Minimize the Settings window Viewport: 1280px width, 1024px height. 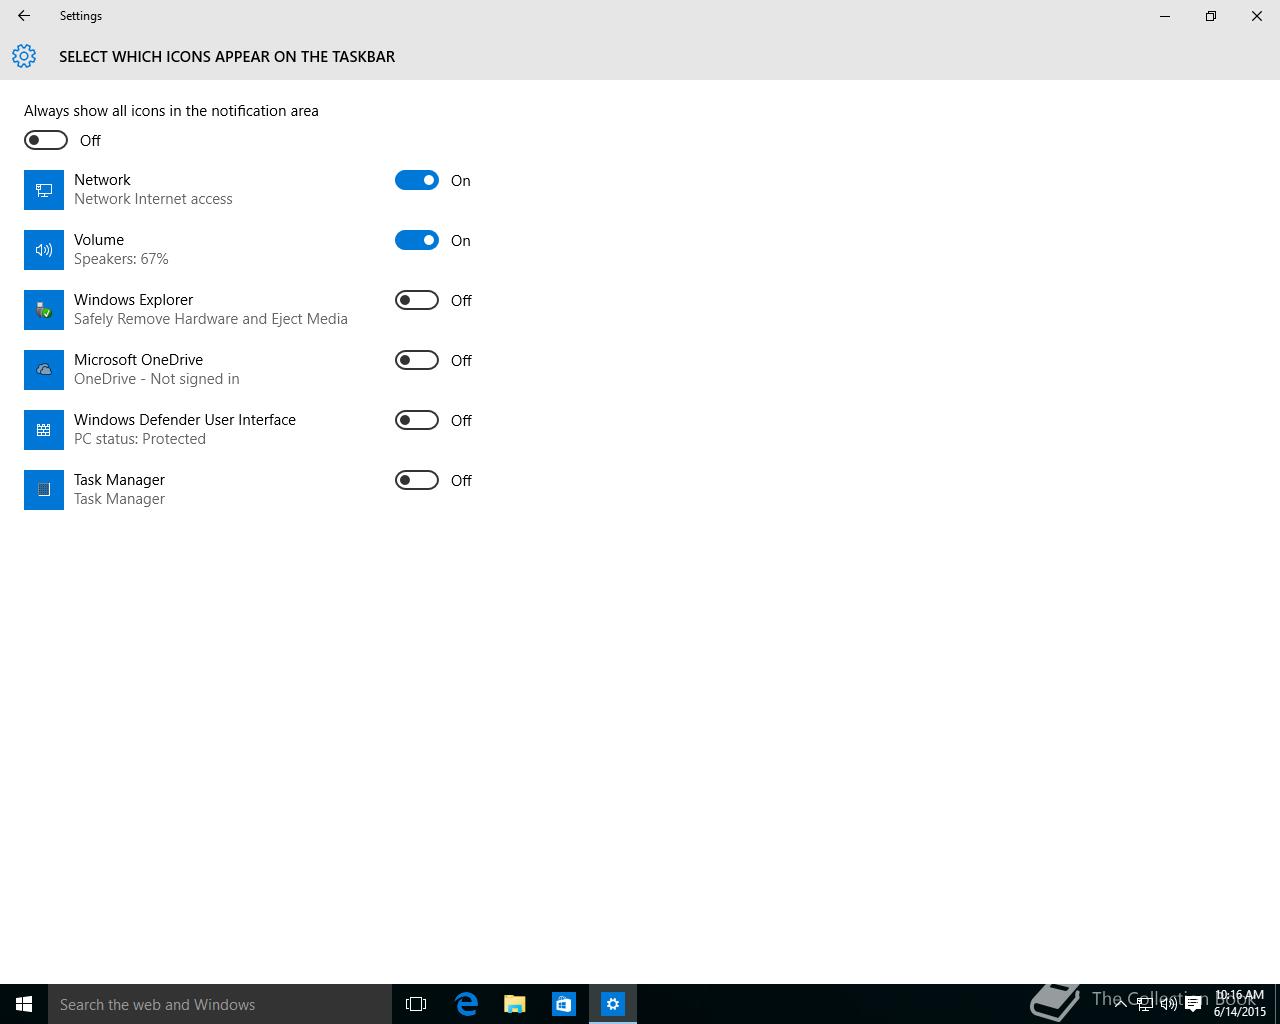[x=1165, y=16]
